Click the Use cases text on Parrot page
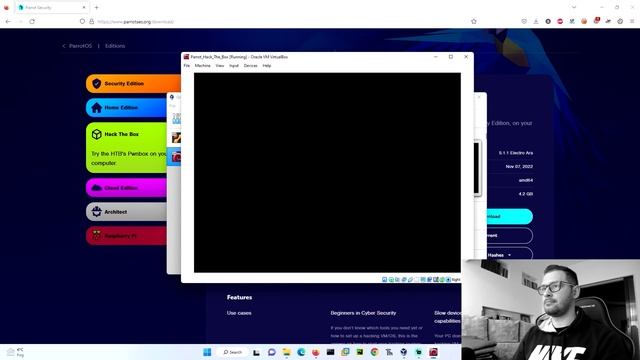Screen dimensions: 640x360 [239, 313]
